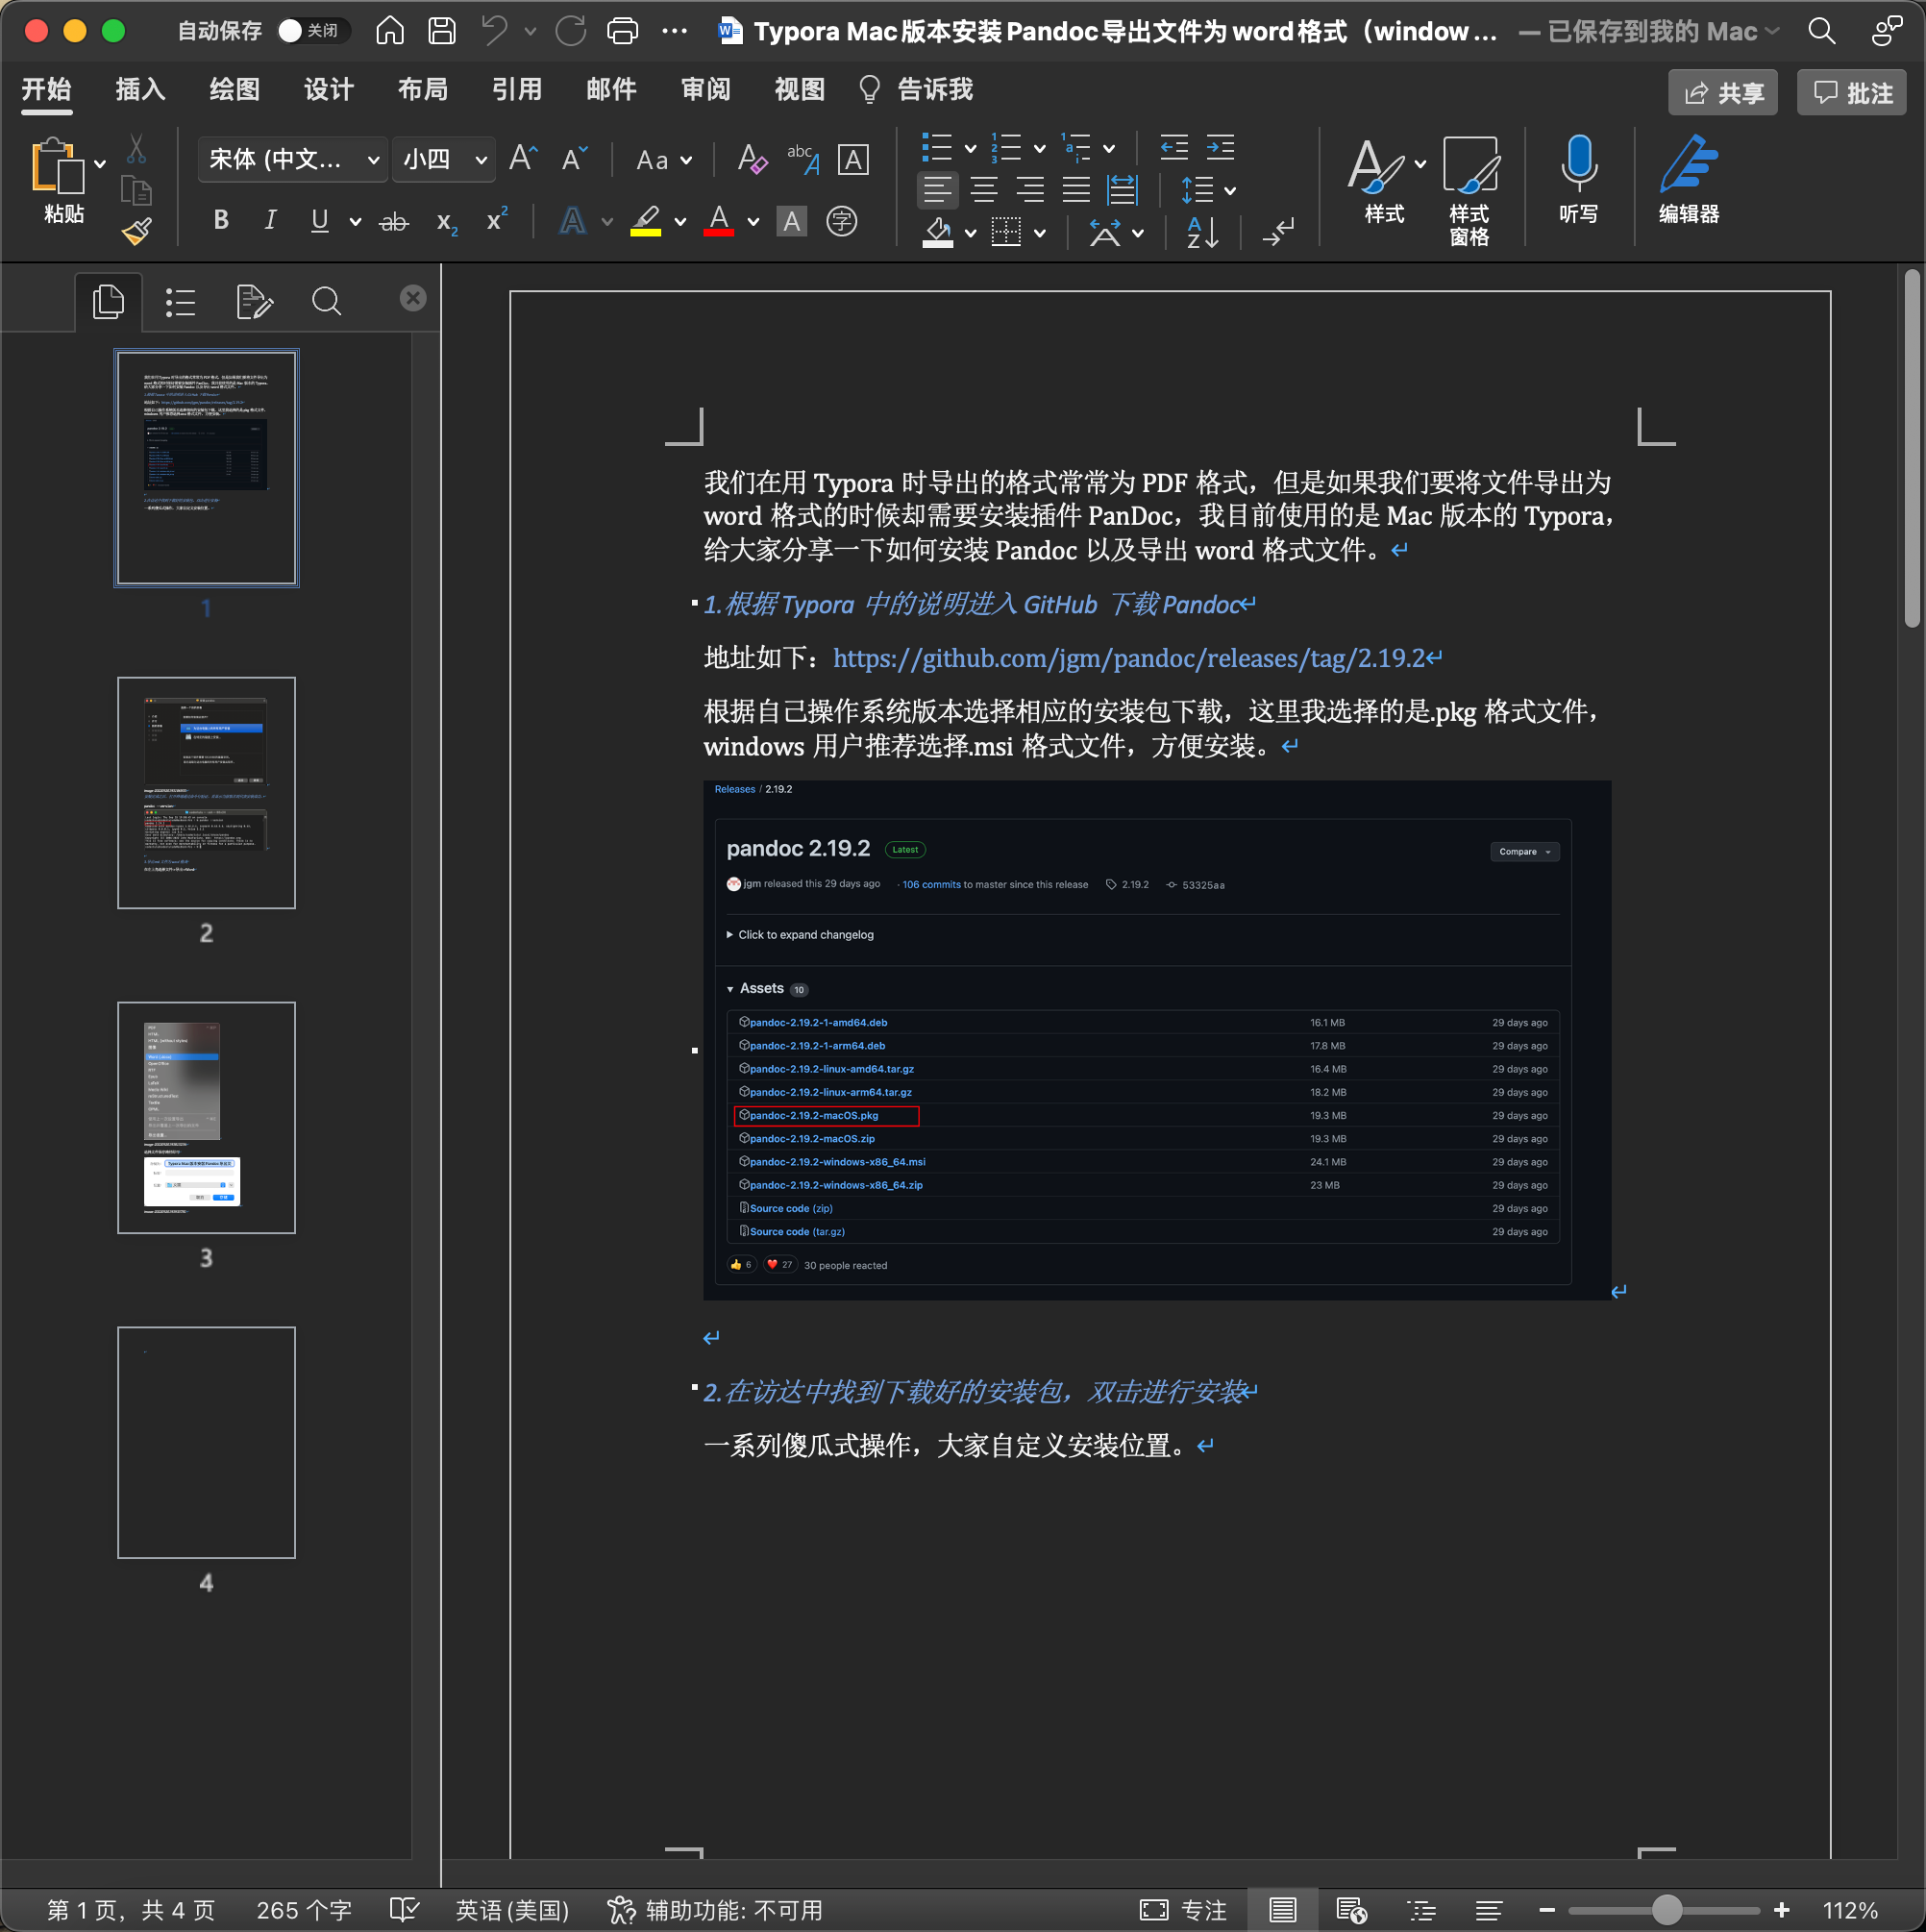Image resolution: width=1926 pixels, height=1932 pixels.
Task: Cut selection with scissors icon
Action: tap(136, 150)
